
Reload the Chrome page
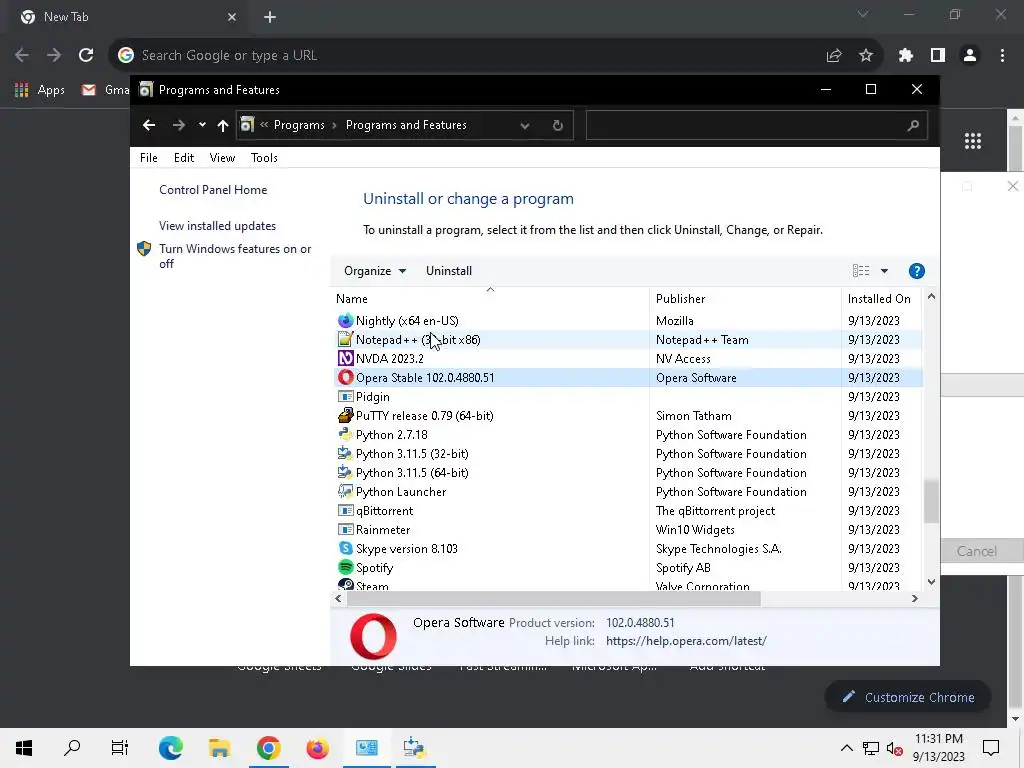86,56
